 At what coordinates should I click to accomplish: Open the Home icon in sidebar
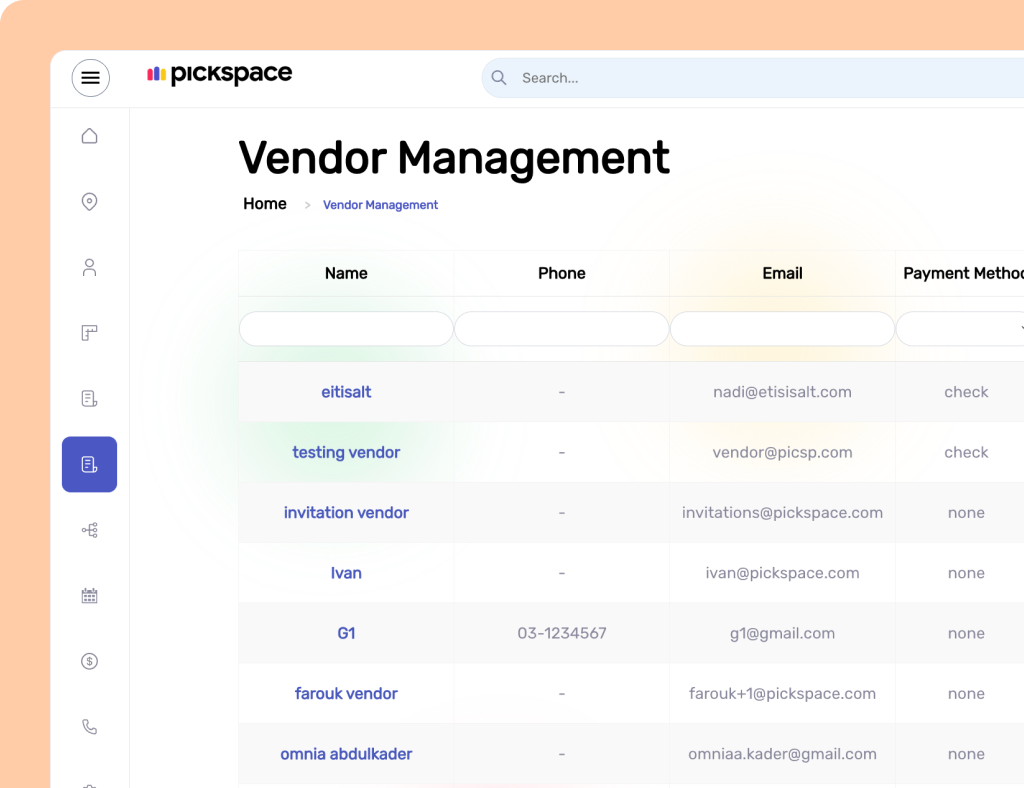tap(89, 136)
